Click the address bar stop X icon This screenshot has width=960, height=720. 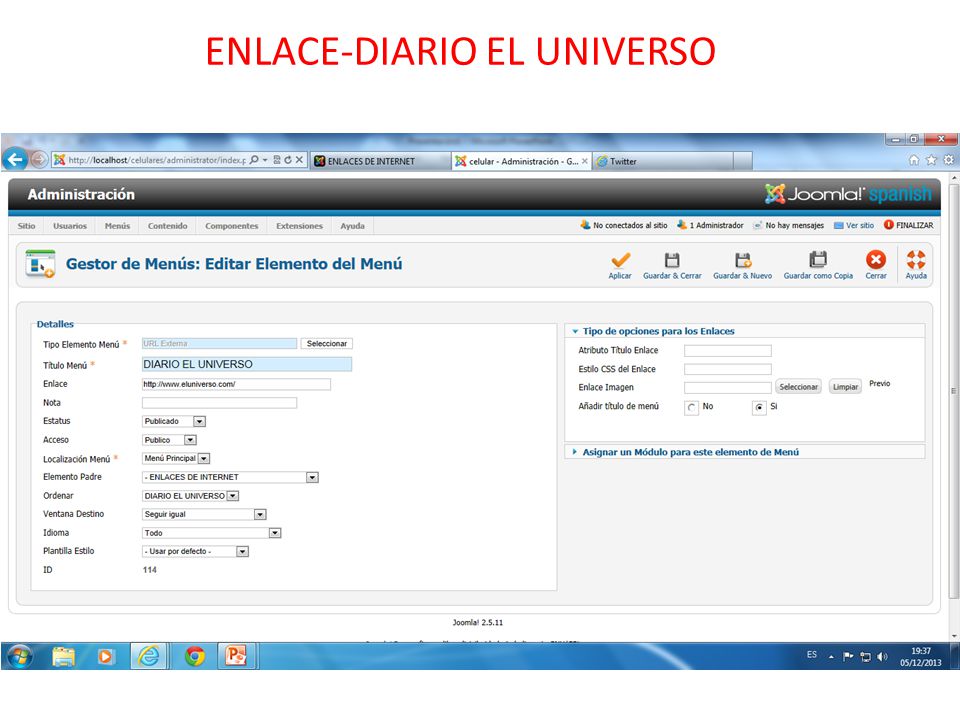pos(299,160)
